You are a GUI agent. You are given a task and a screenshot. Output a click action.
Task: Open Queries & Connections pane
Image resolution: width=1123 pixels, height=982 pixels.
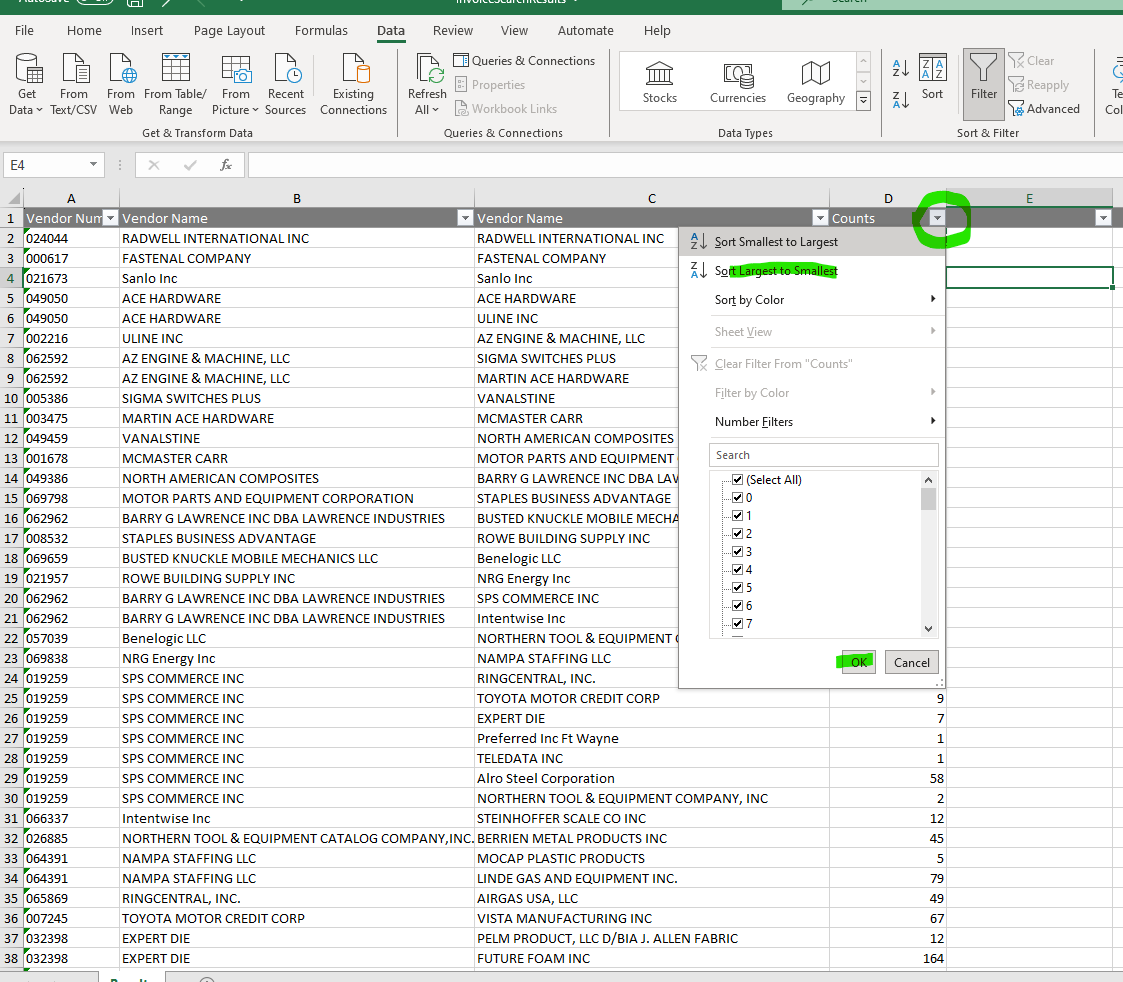point(524,61)
